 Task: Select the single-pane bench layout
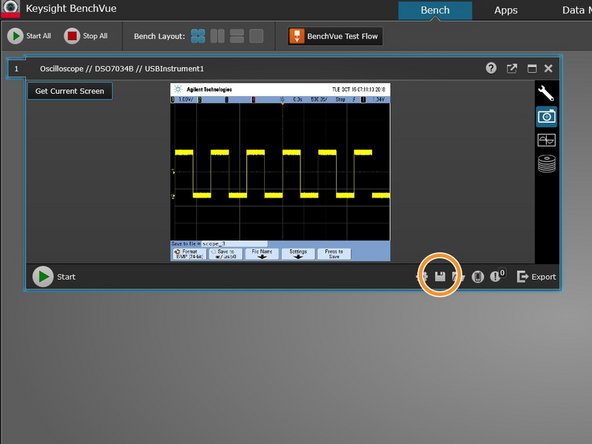(x=256, y=36)
